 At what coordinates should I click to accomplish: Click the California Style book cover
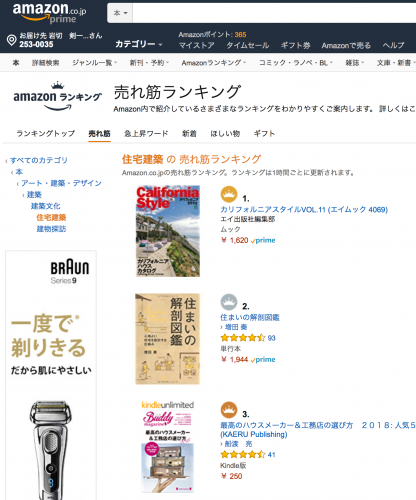point(168,231)
